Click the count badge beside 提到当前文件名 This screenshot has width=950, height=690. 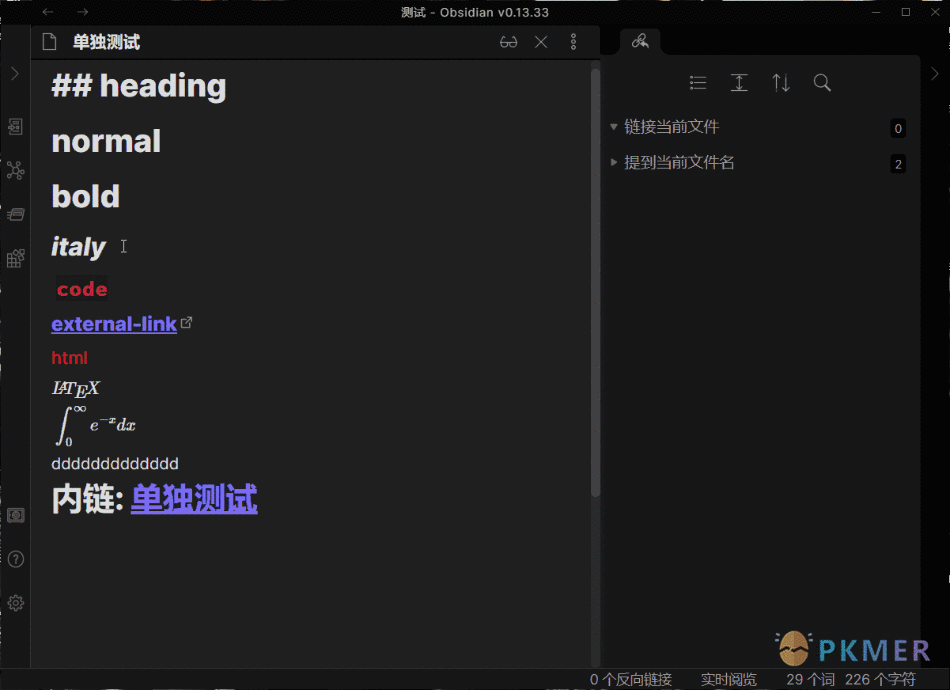click(898, 164)
